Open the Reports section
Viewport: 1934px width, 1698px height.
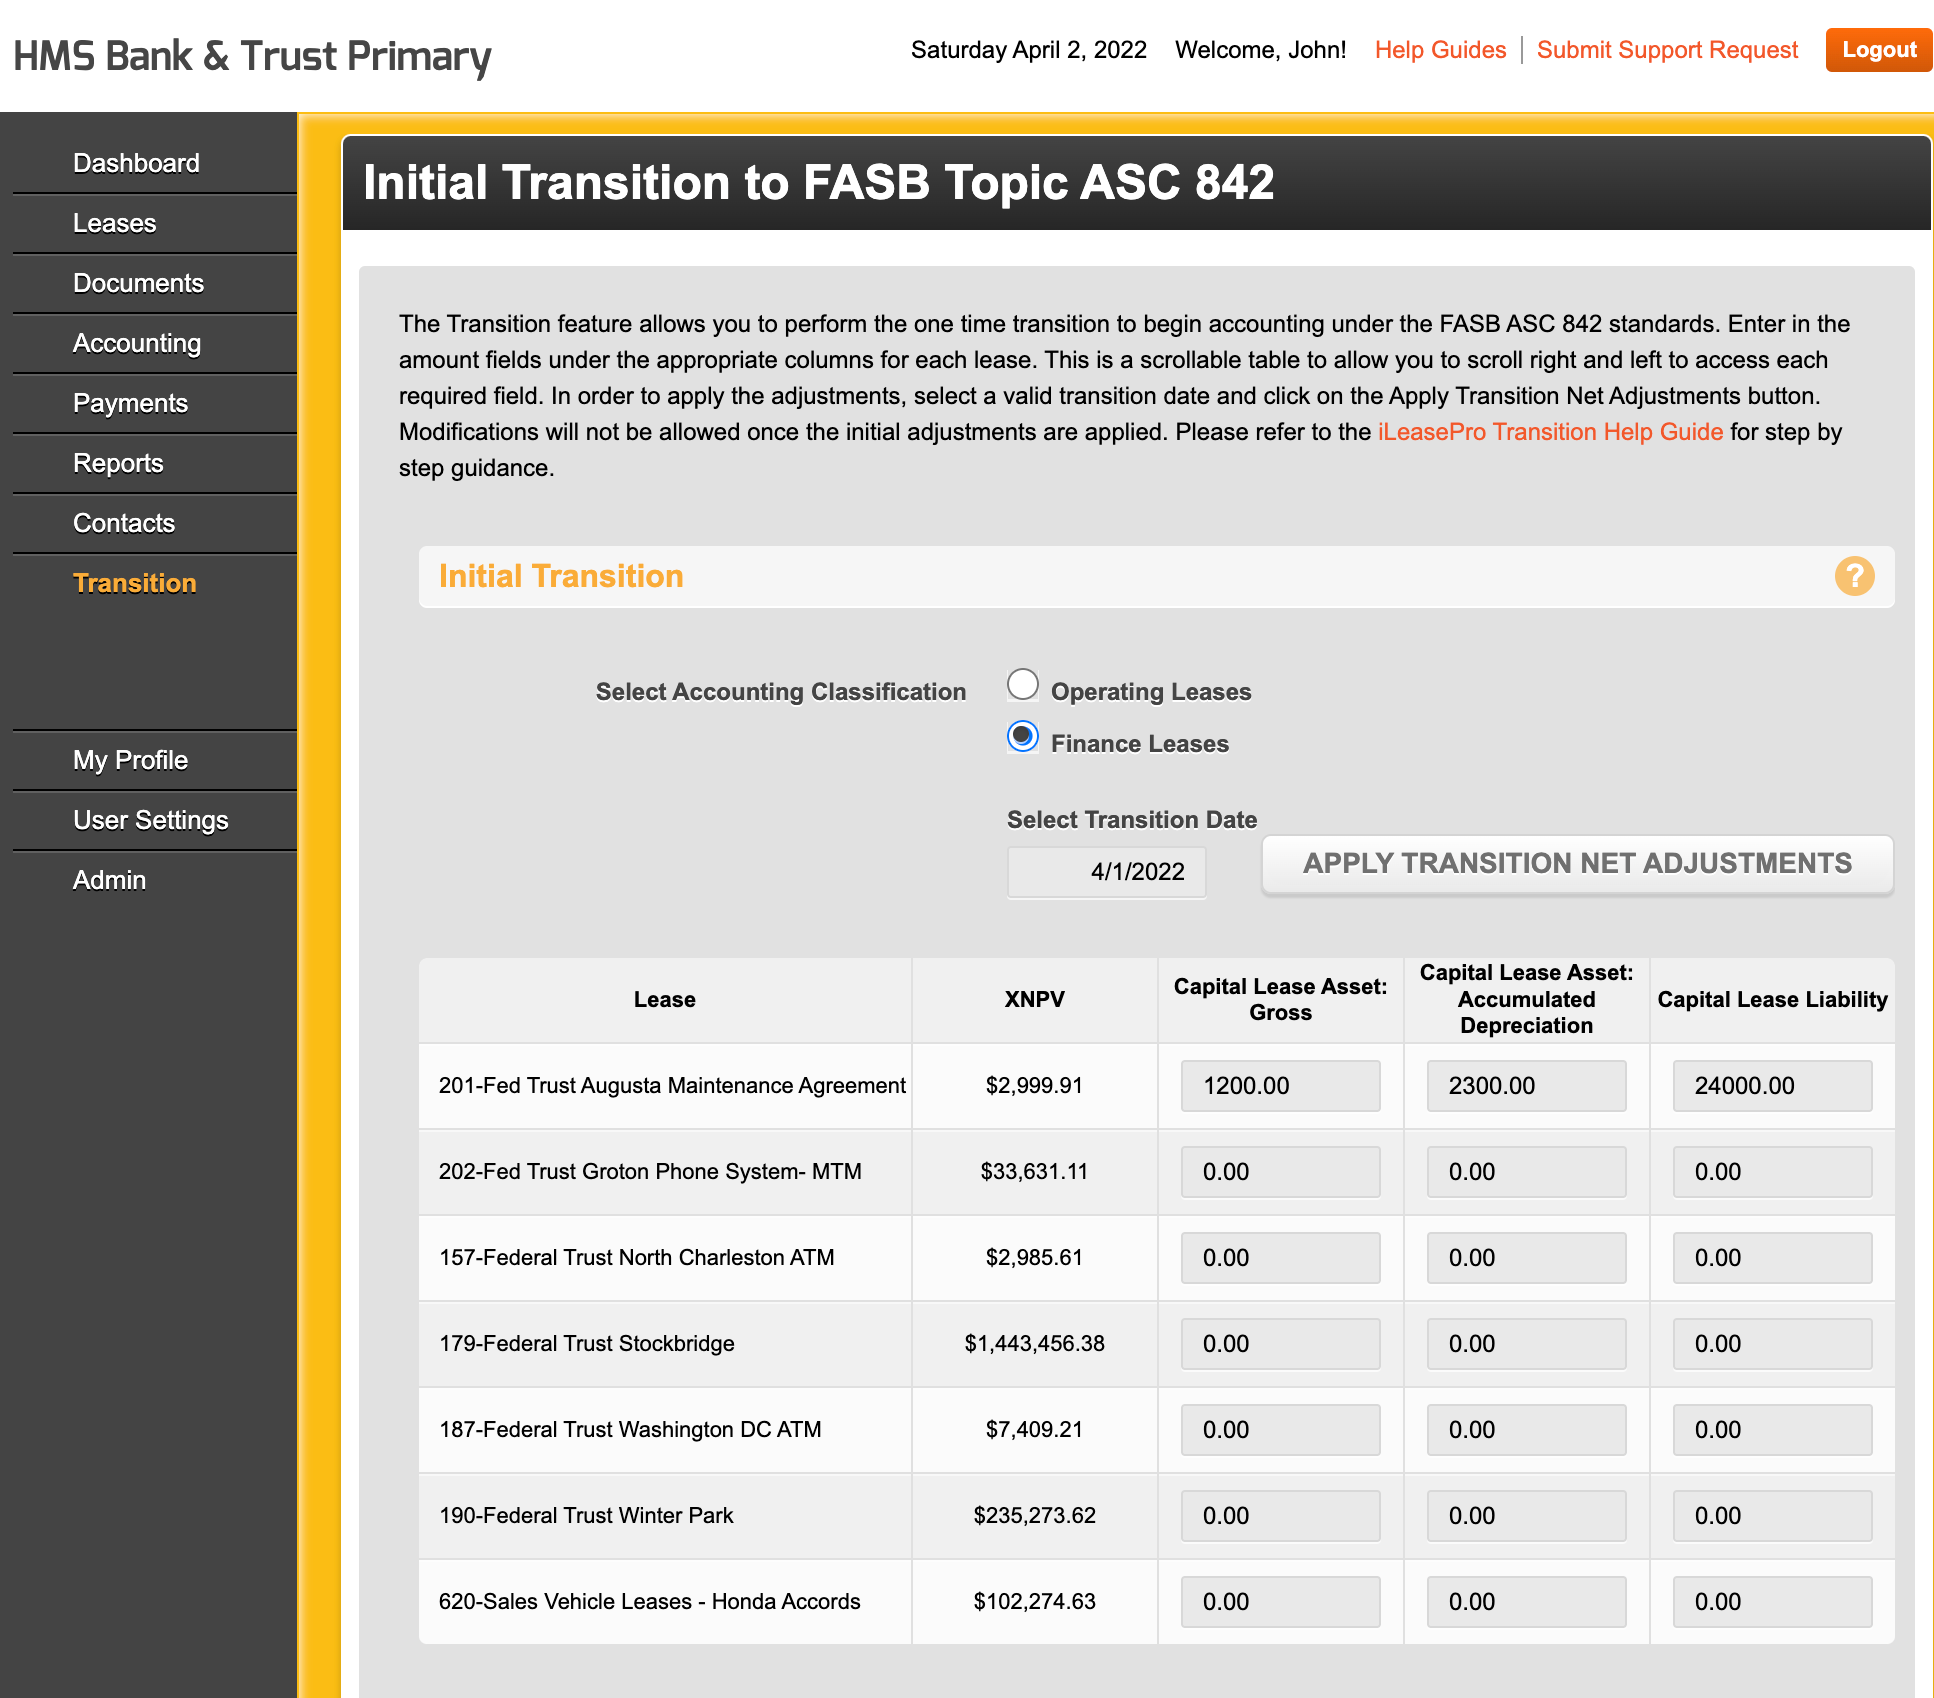tap(118, 463)
